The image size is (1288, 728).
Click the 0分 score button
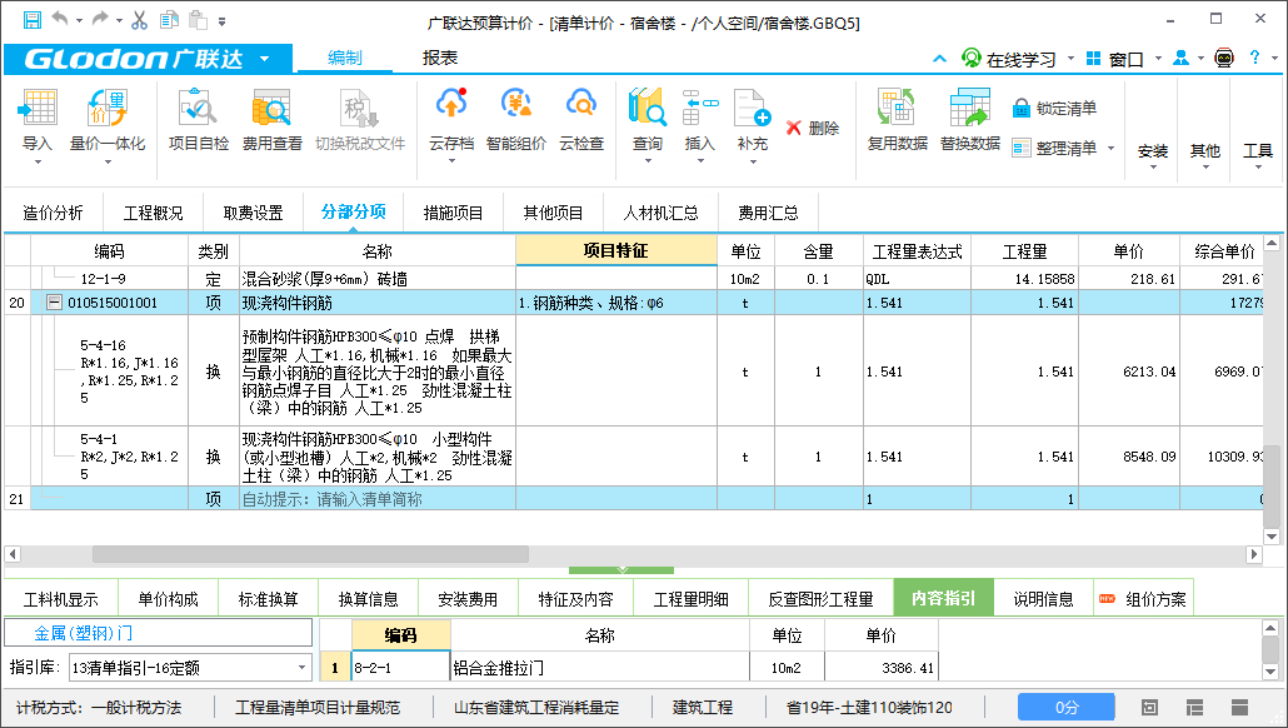[1066, 707]
